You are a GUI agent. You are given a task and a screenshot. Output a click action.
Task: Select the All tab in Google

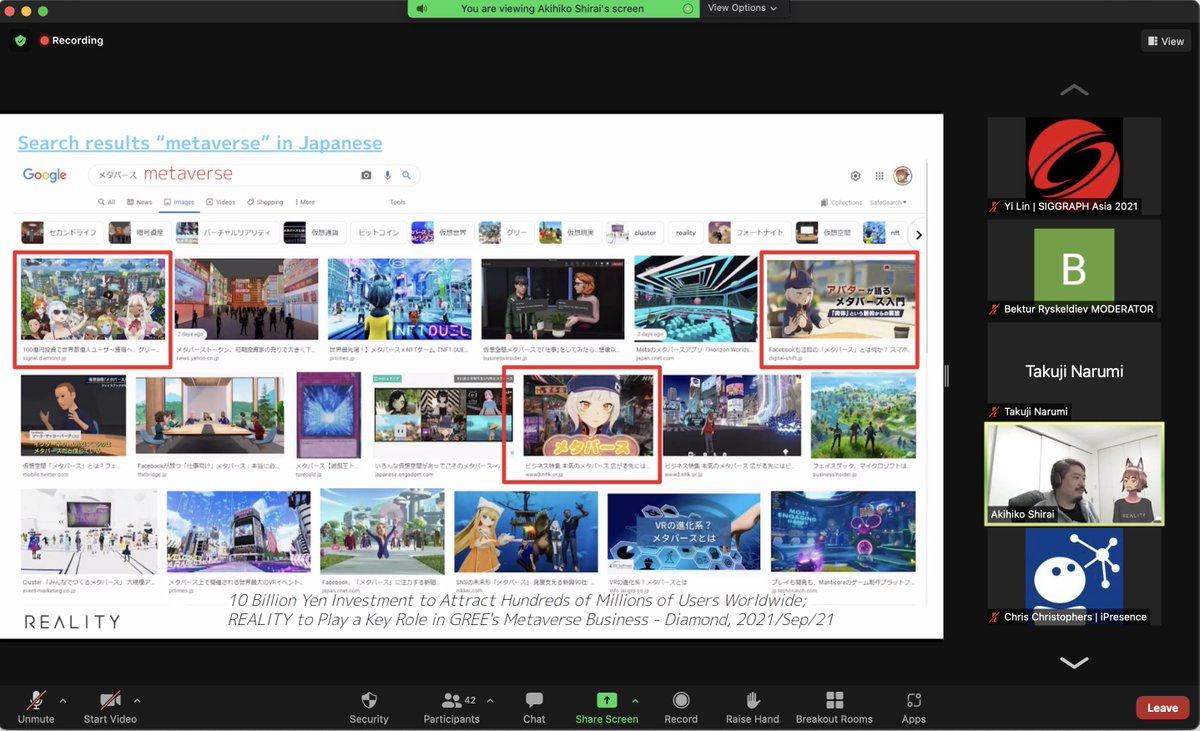pos(105,202)
